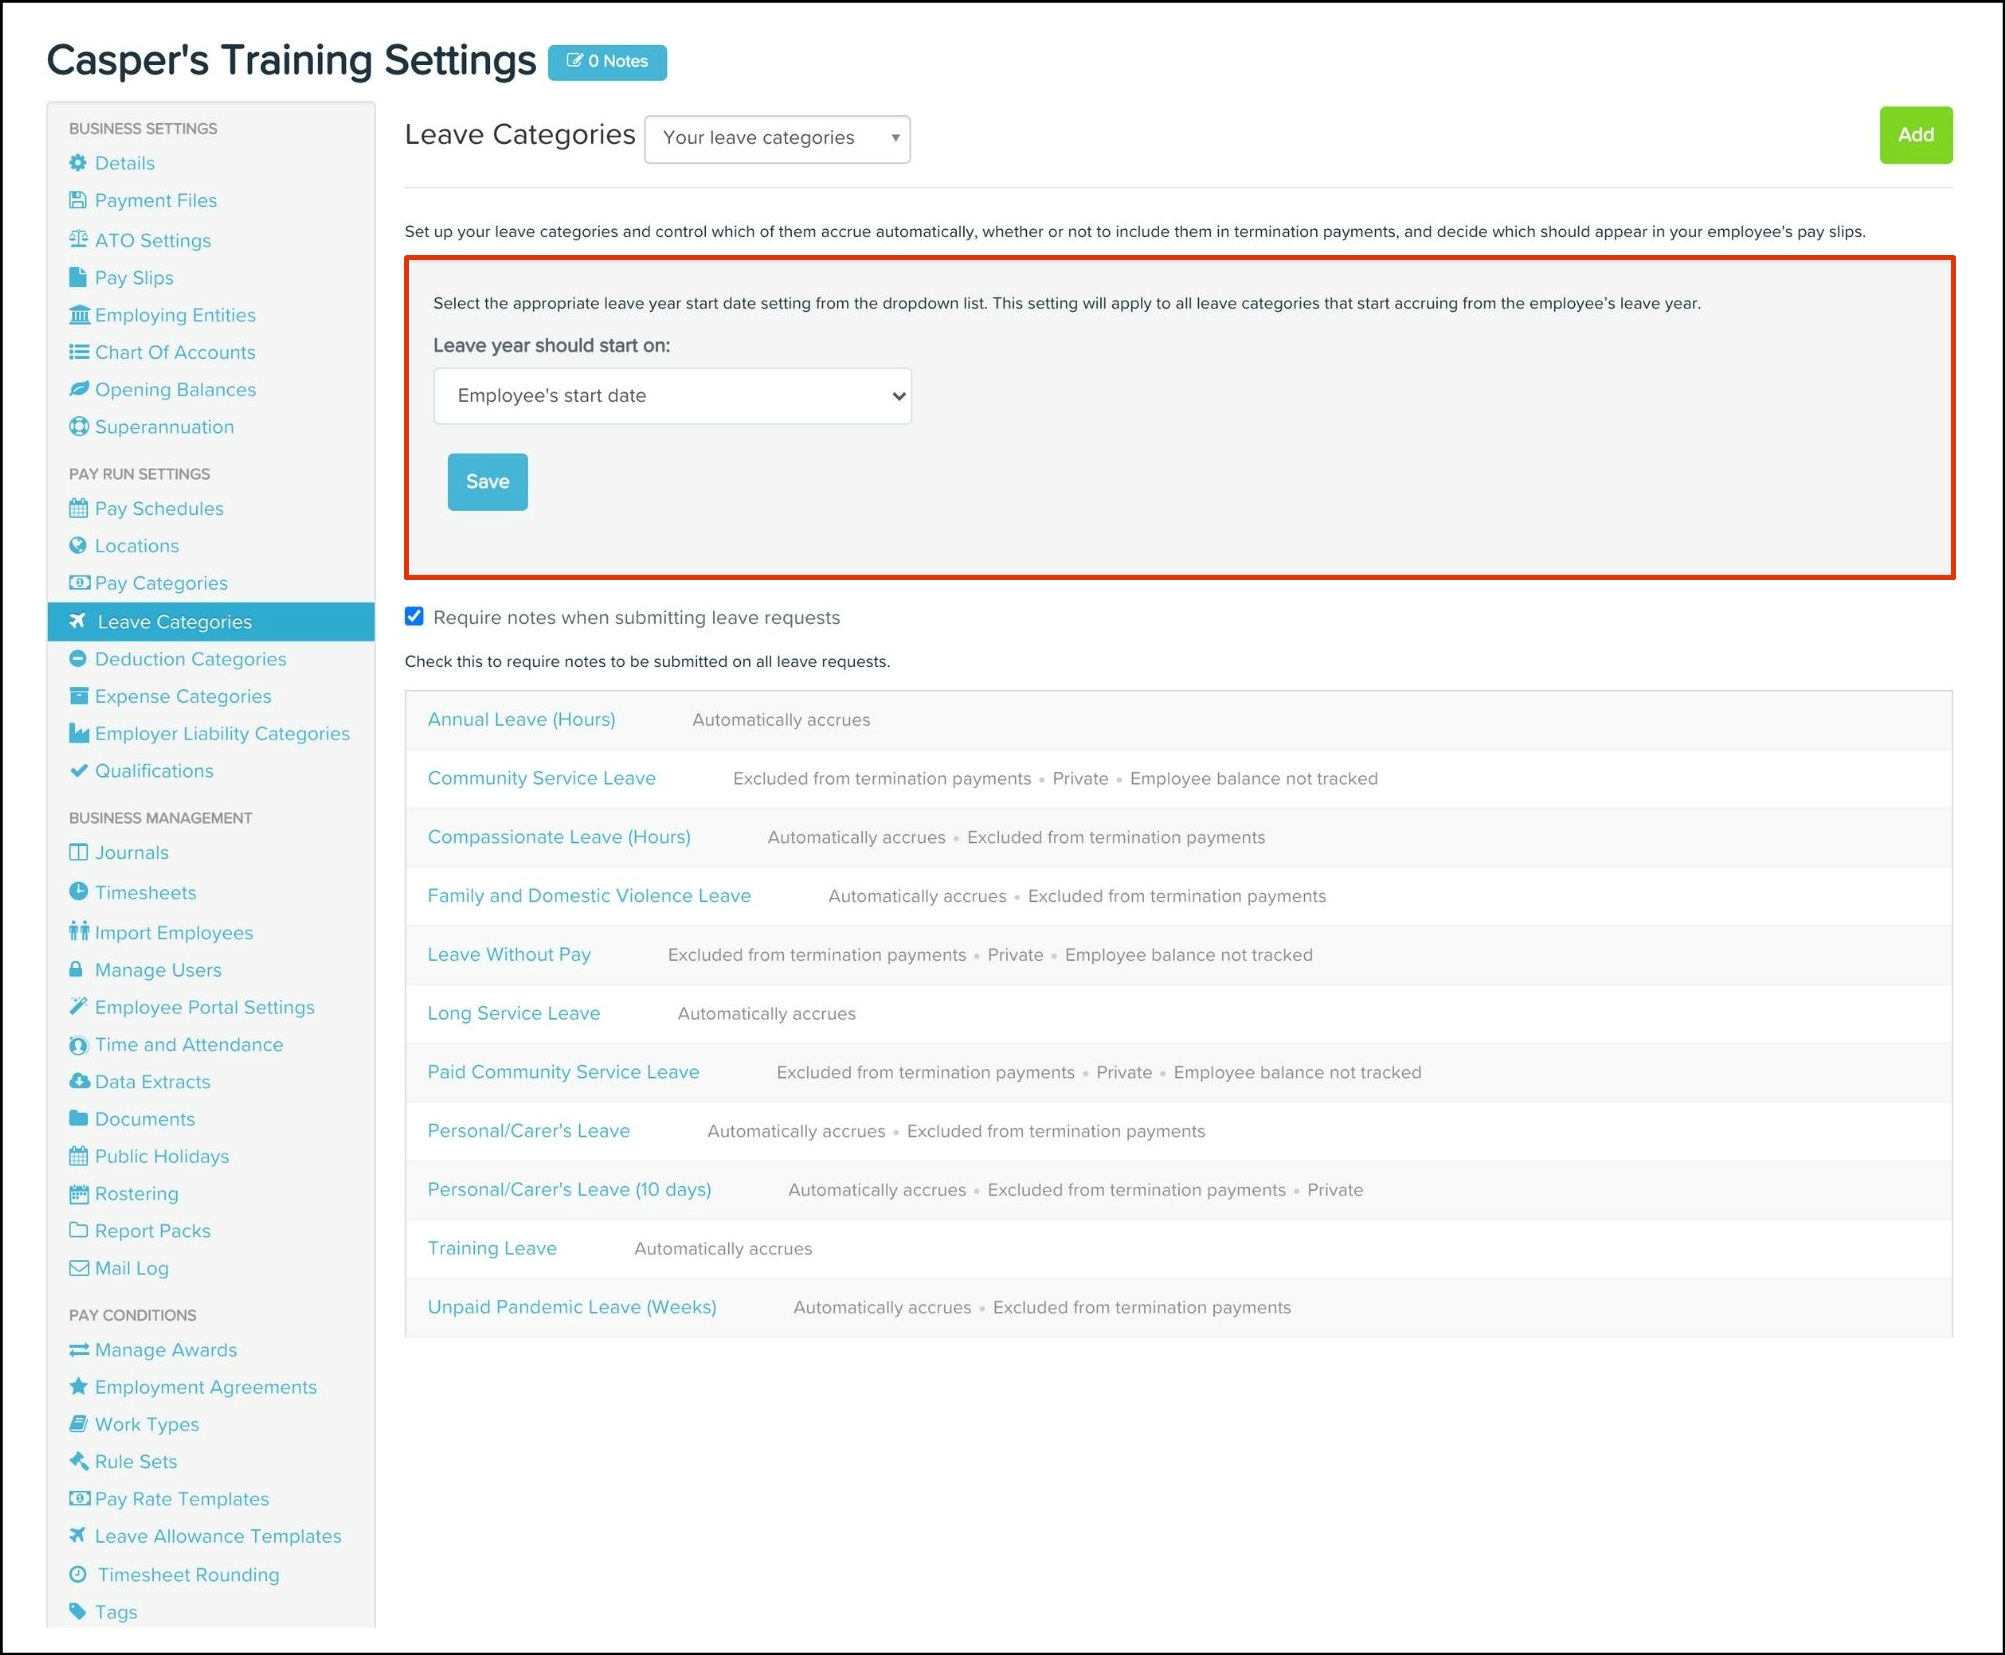Click the star icon for Employment Agreements
Screen dimensions: 2005x1655
coord(78,1387)
